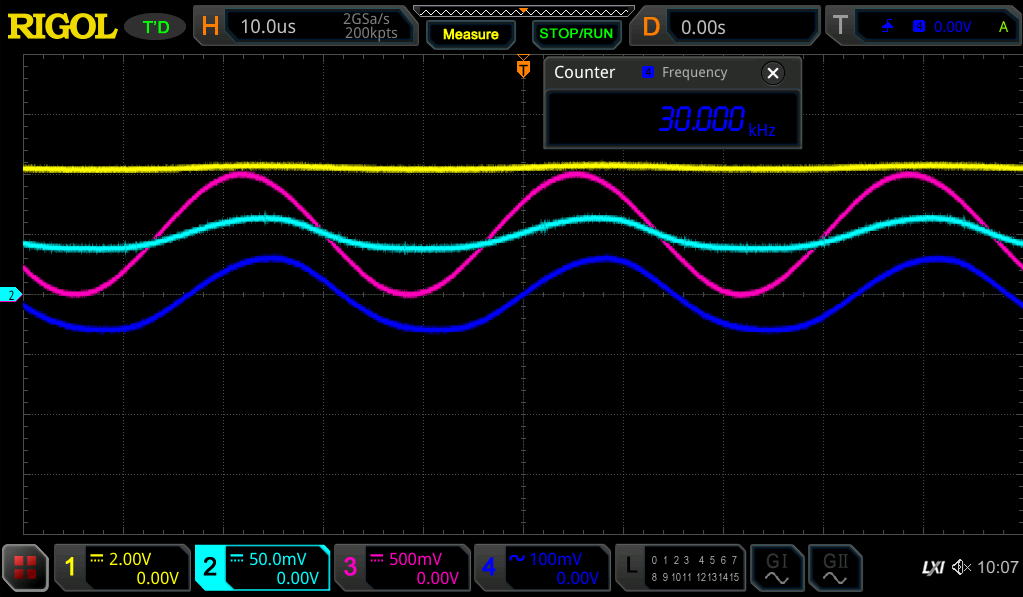The width and height of the screenshot is (1023, 597).
Task: Open trigger T settings icon
Action: [840, 26]
